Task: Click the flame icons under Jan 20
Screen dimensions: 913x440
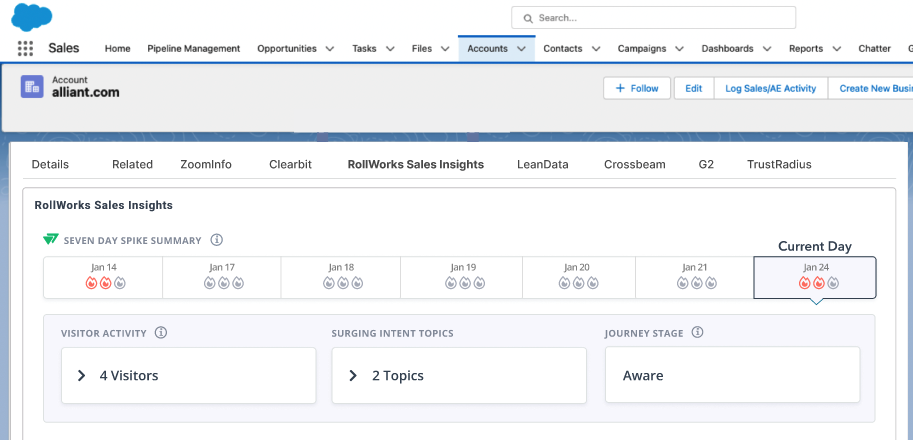Action: (578, 283)
